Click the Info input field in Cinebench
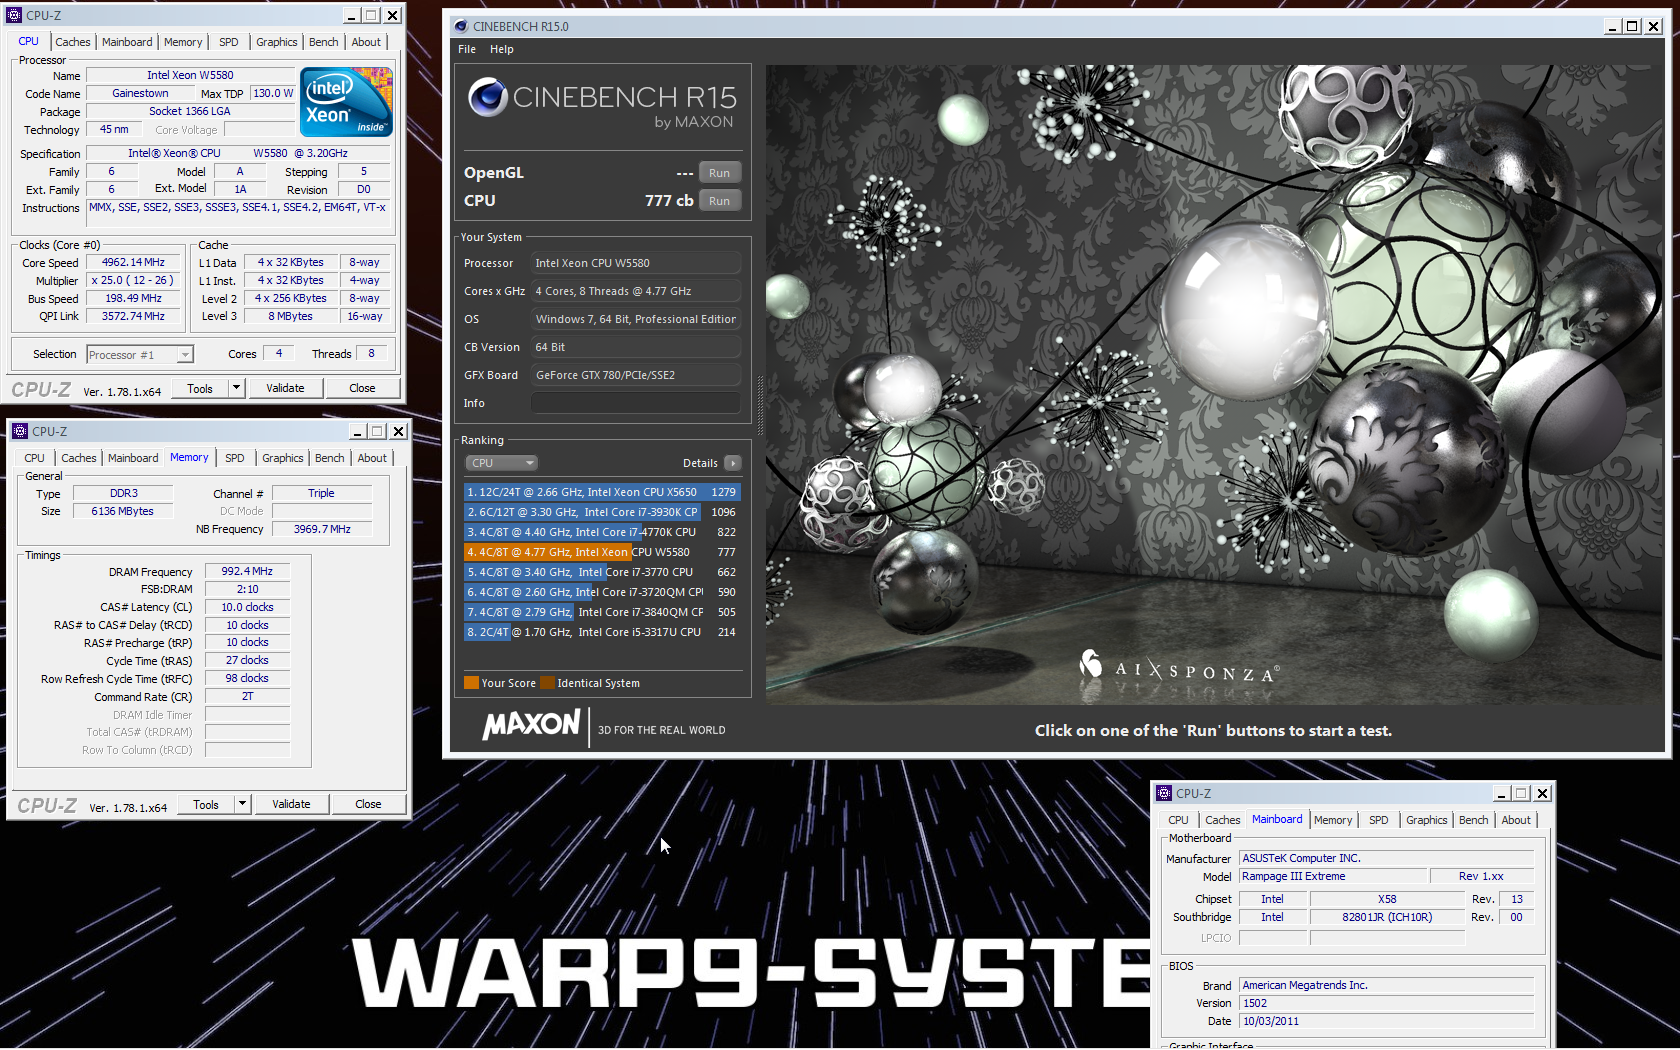The height and width of the screenshot is (1050, 1680). coord(636,403)
